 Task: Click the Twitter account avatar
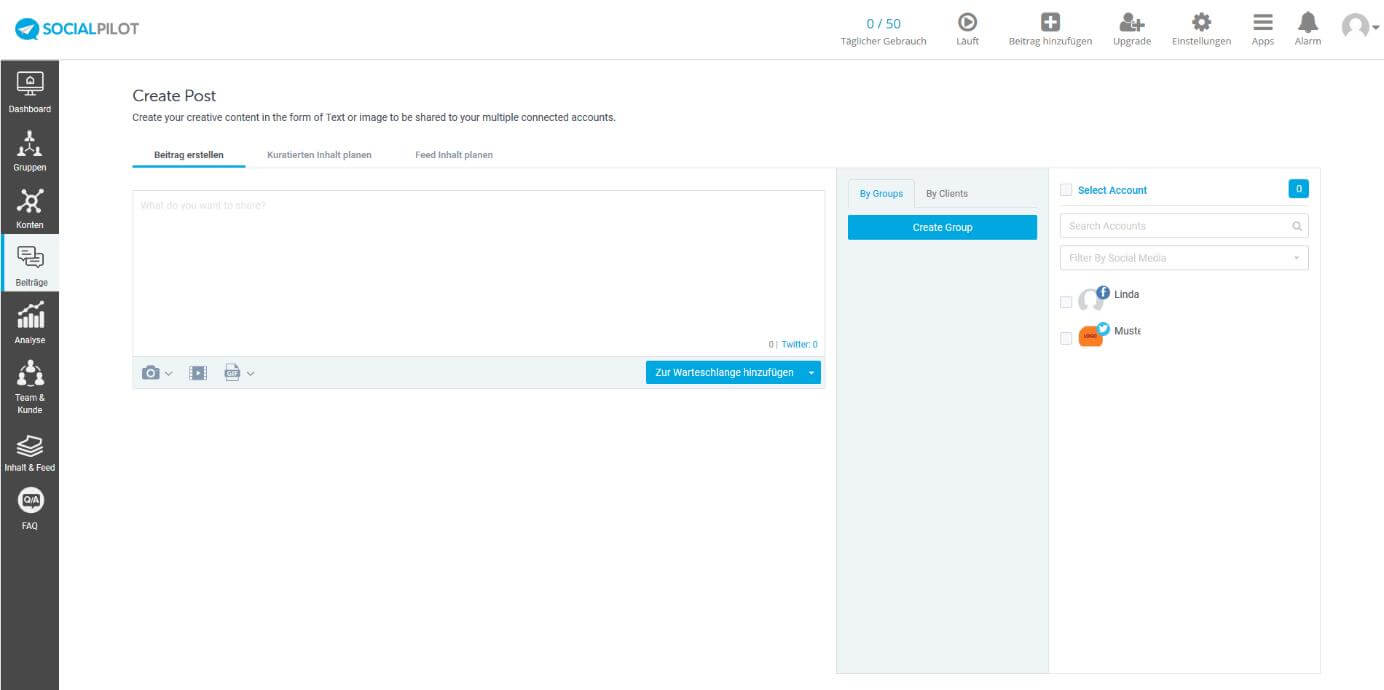point(1093,335)
